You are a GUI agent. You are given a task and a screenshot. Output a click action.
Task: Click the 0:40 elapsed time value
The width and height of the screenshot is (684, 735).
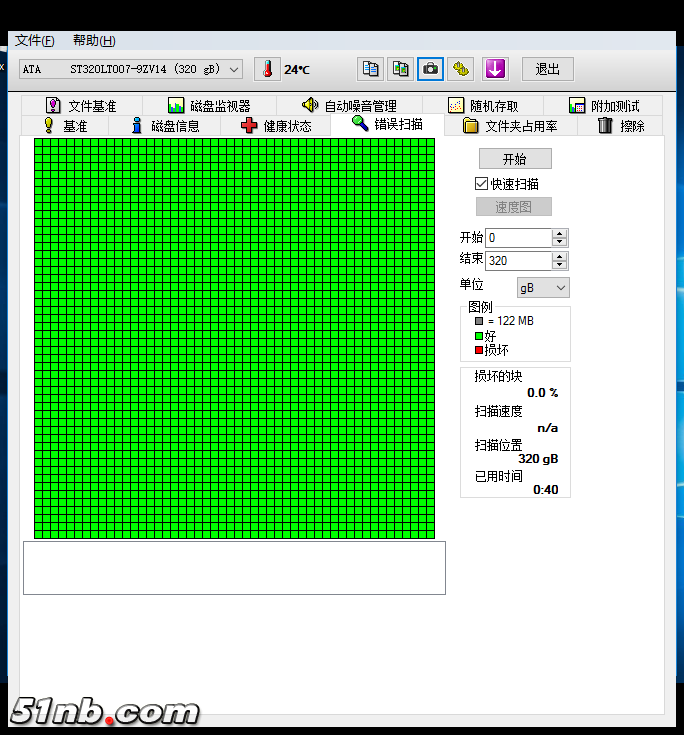tap(546, 489)
